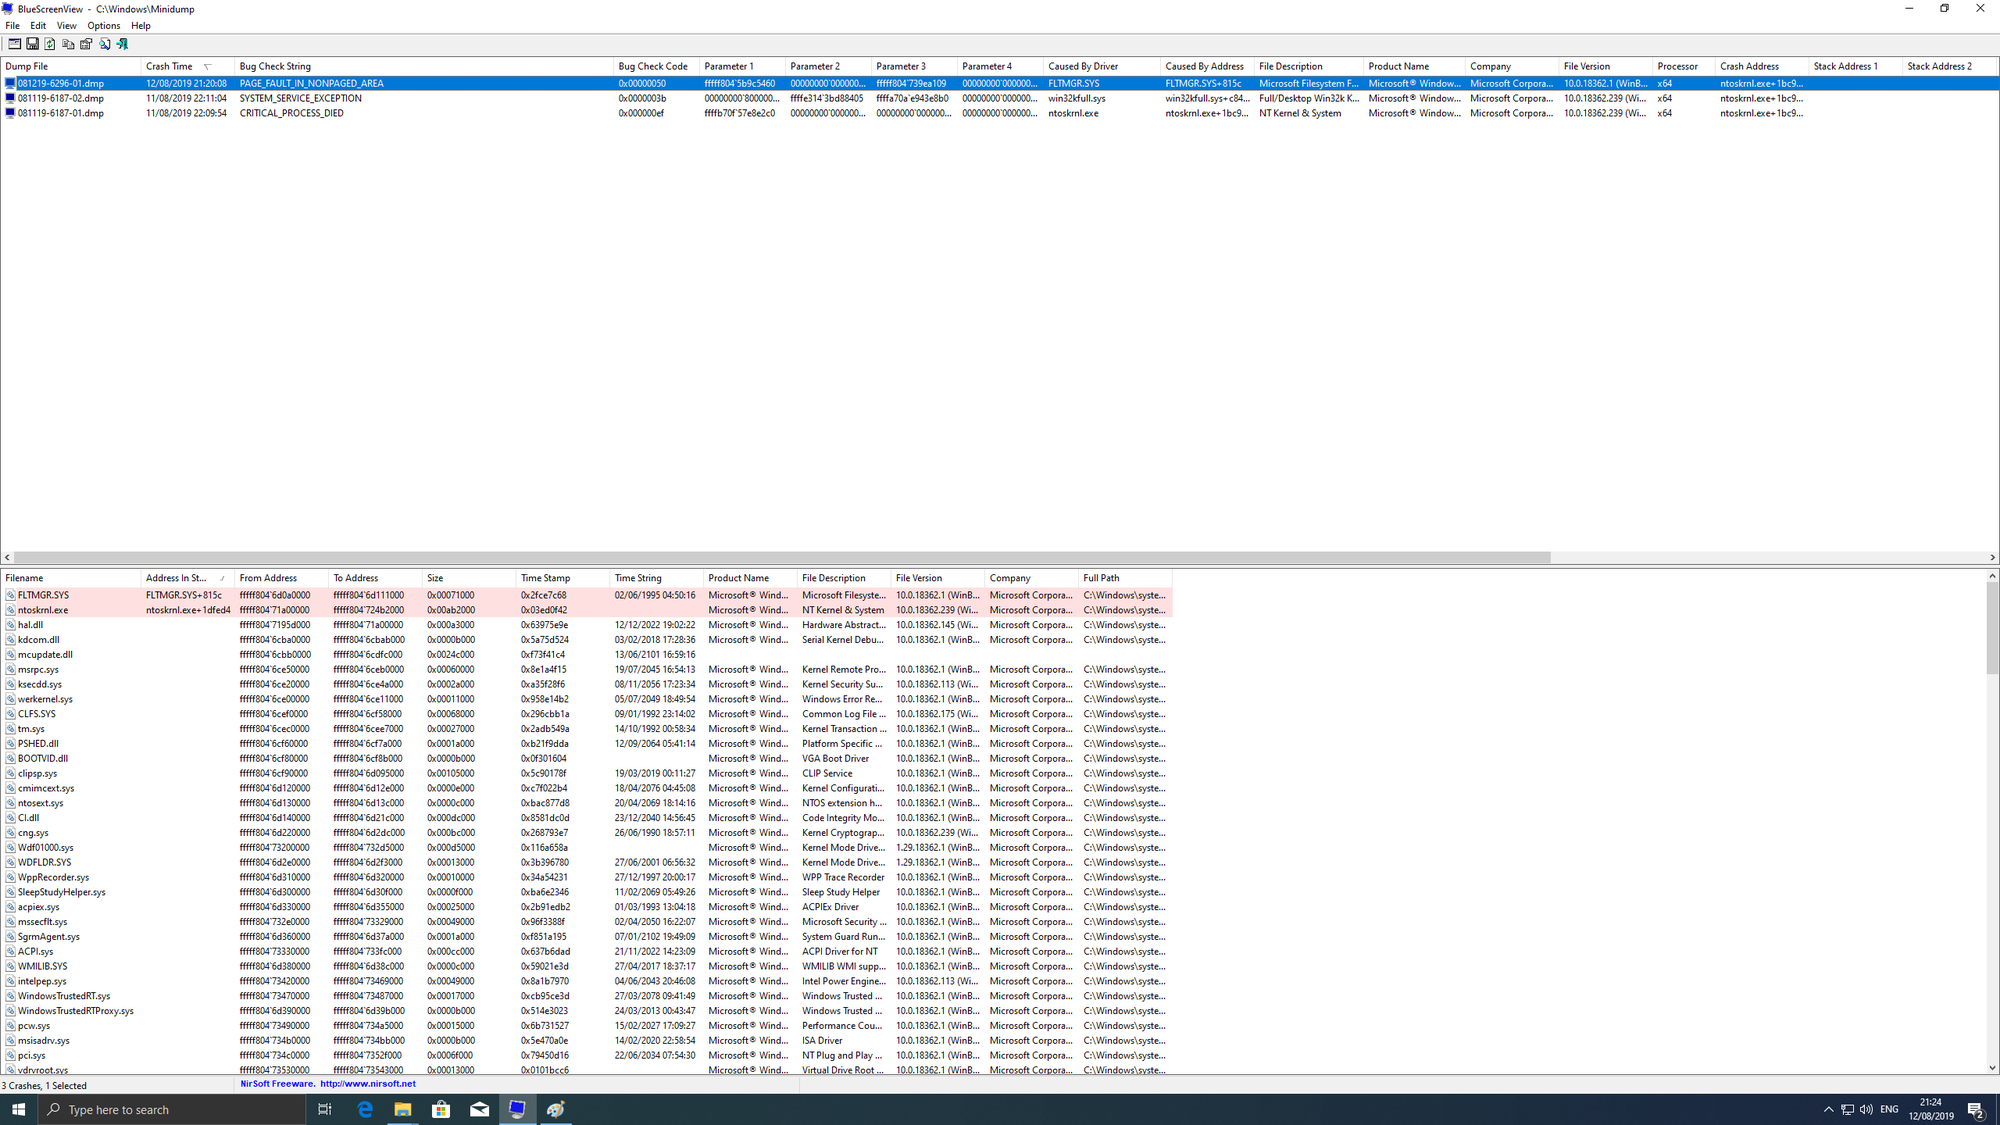This screenshot has width=2000, height=1125.
Task: Open the taskbar clock and date
Action: [1931, 1109]
